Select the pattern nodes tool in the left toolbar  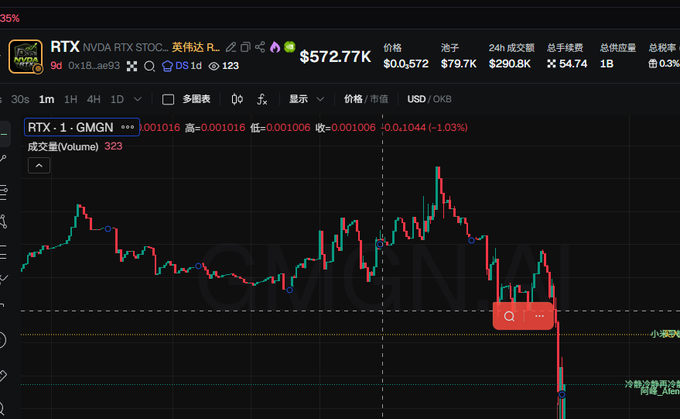[3, 222]
